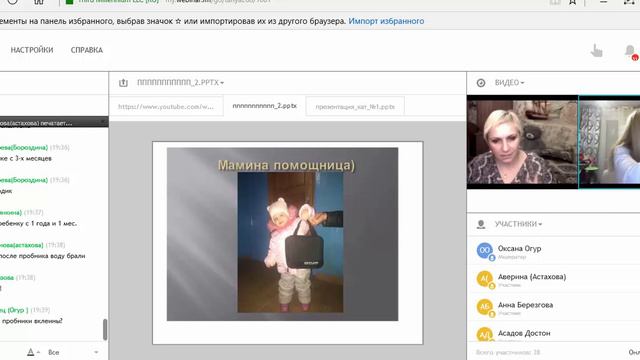The height and width of the screenshot is (360, 640).
Task: Open the notifications bell icon
Action: [631, 51]
